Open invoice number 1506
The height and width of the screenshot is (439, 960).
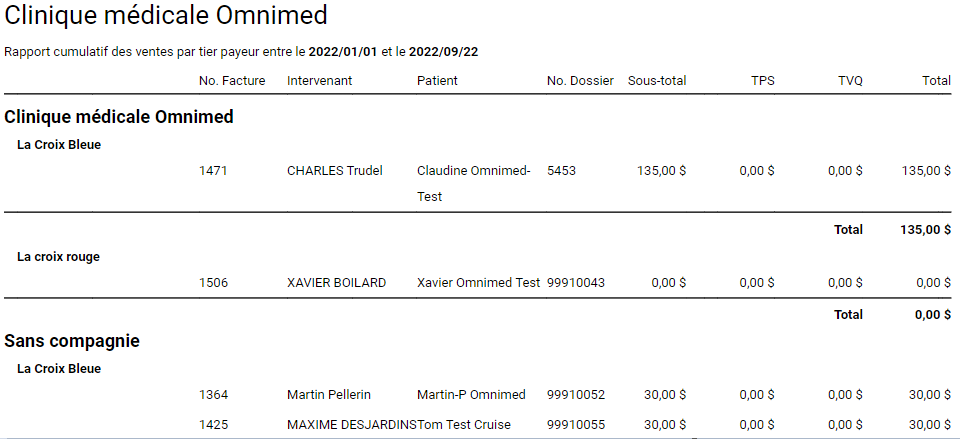(x=213, y=283)
